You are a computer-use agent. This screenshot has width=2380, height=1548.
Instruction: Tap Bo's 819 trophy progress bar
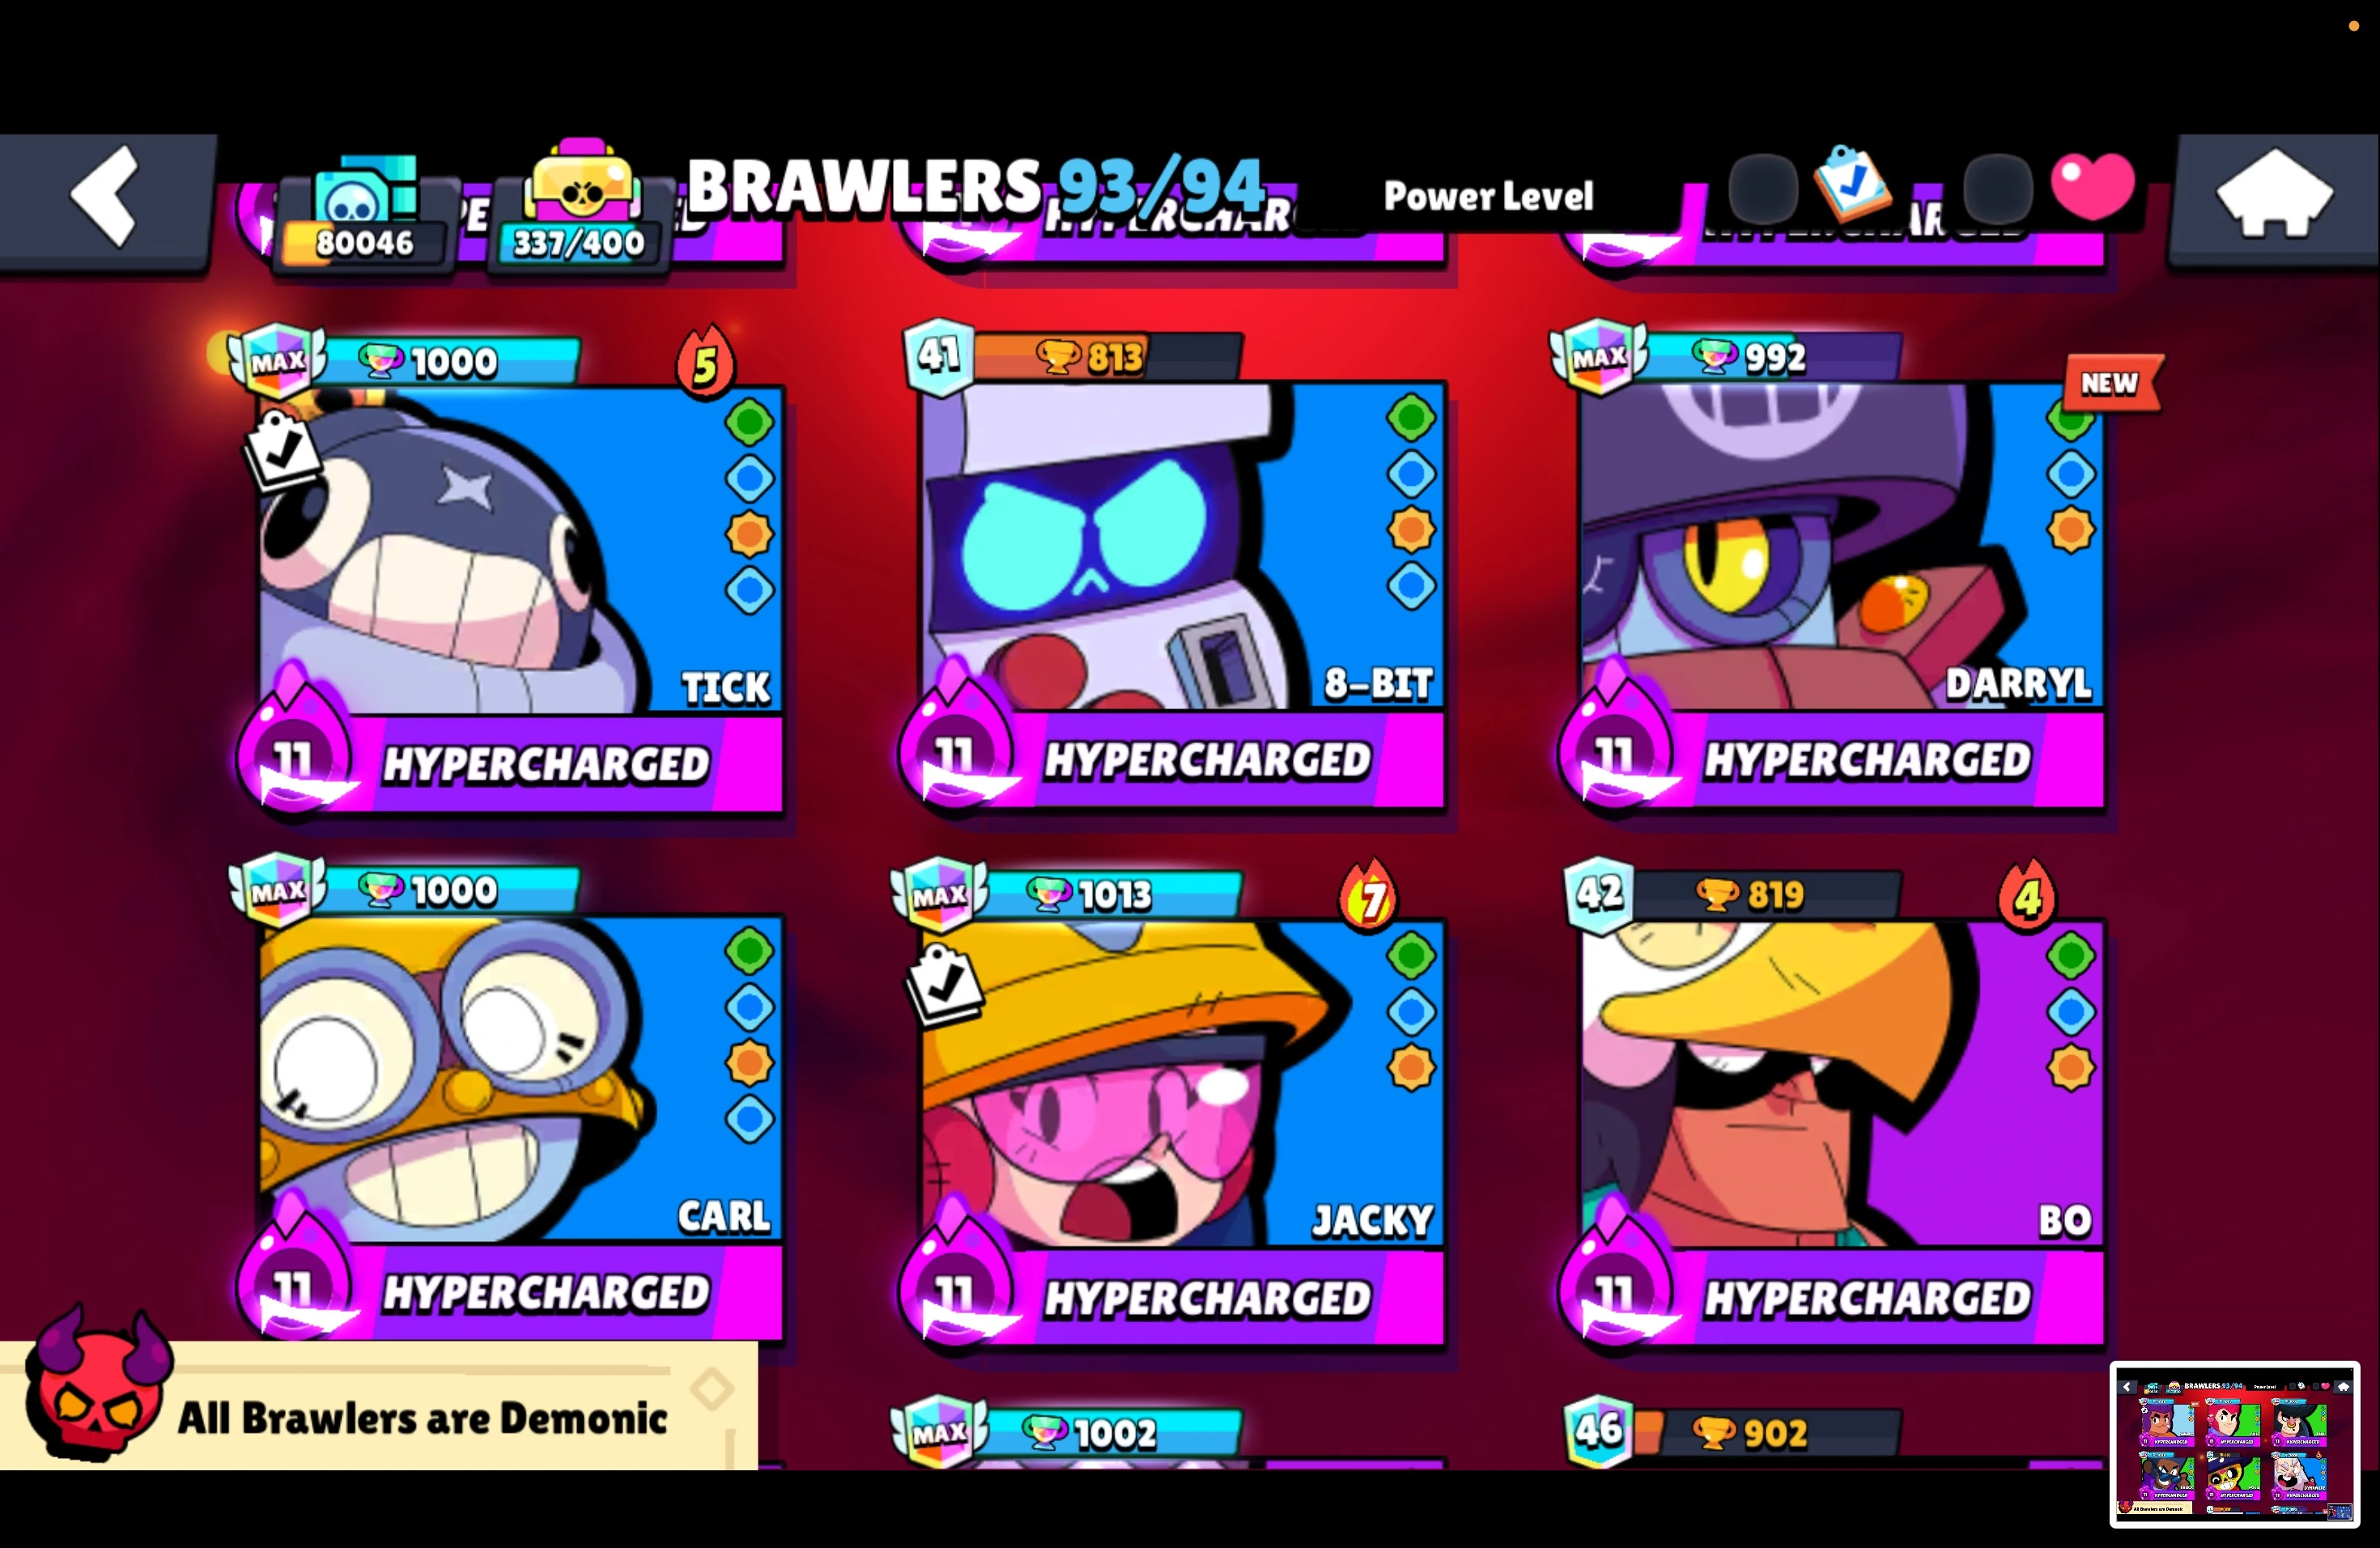[1764, 894]
